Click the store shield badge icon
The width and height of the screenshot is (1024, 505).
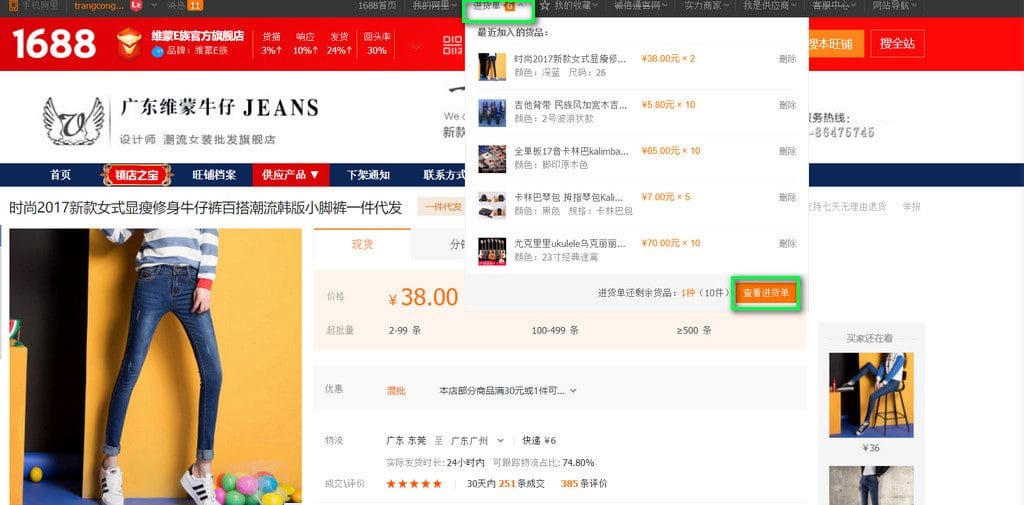click(x=129, y=43)
